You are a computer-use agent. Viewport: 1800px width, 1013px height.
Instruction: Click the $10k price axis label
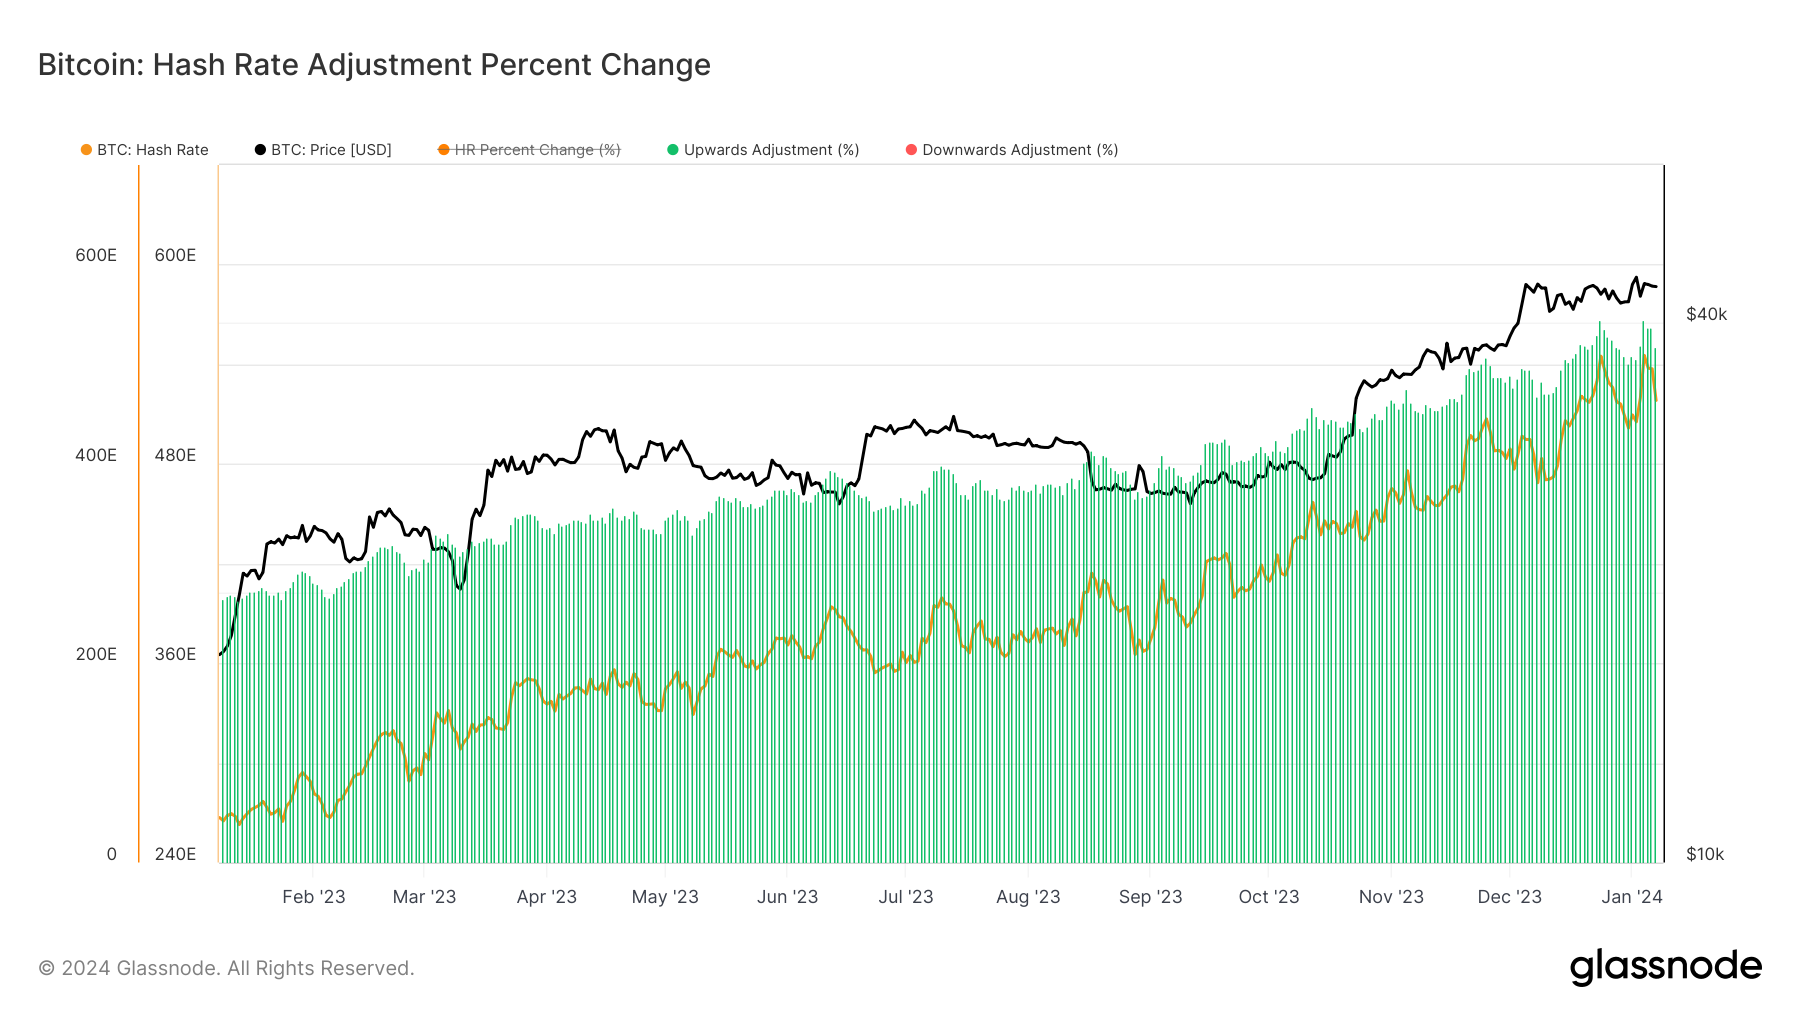pyautogui.click(x=1705, y=854)
